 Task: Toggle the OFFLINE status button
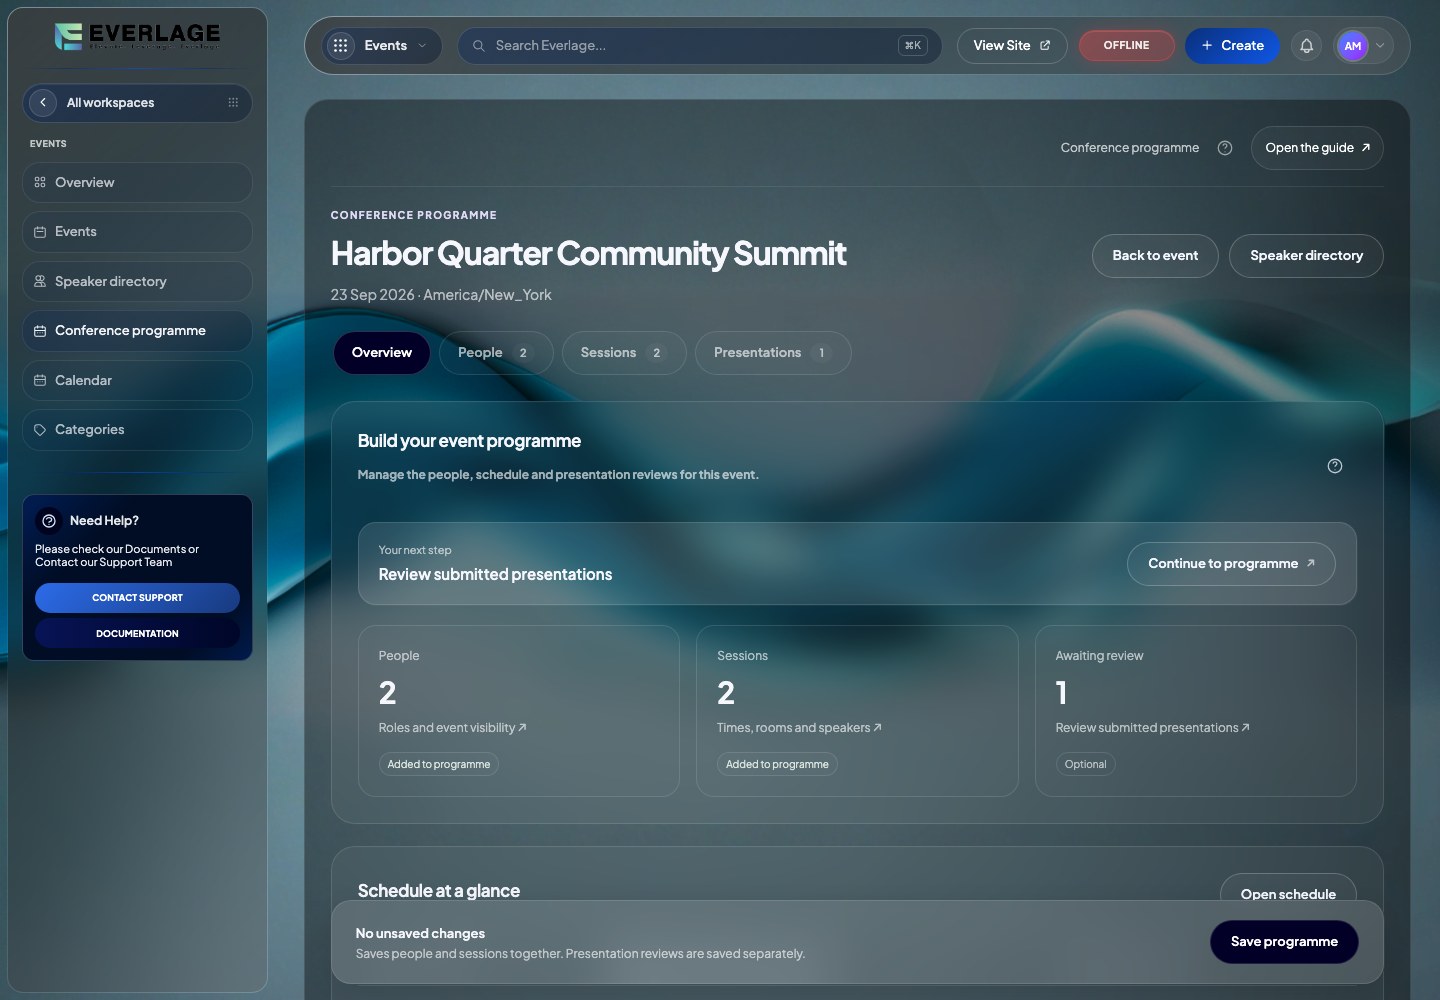1126,46
